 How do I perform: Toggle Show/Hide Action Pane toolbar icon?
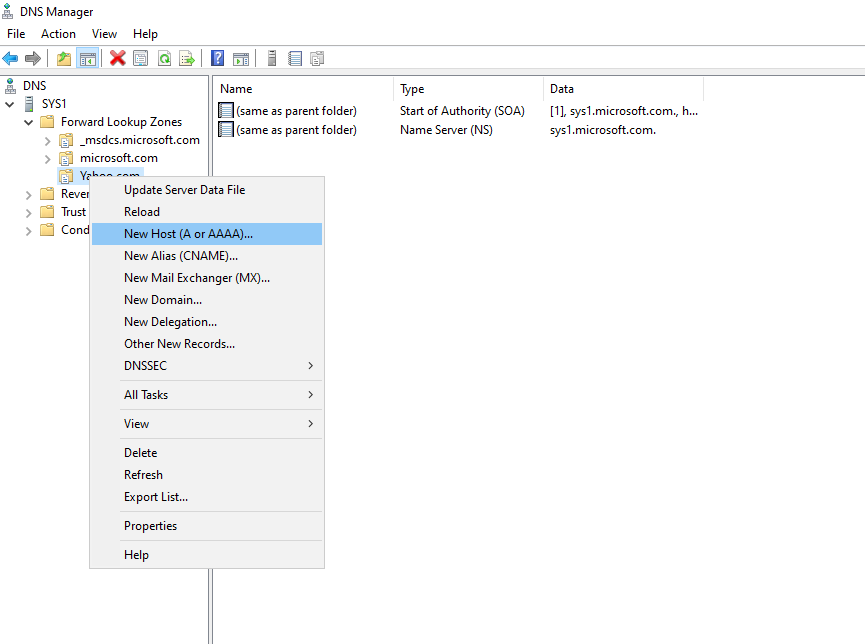click(x=241, y=58)
